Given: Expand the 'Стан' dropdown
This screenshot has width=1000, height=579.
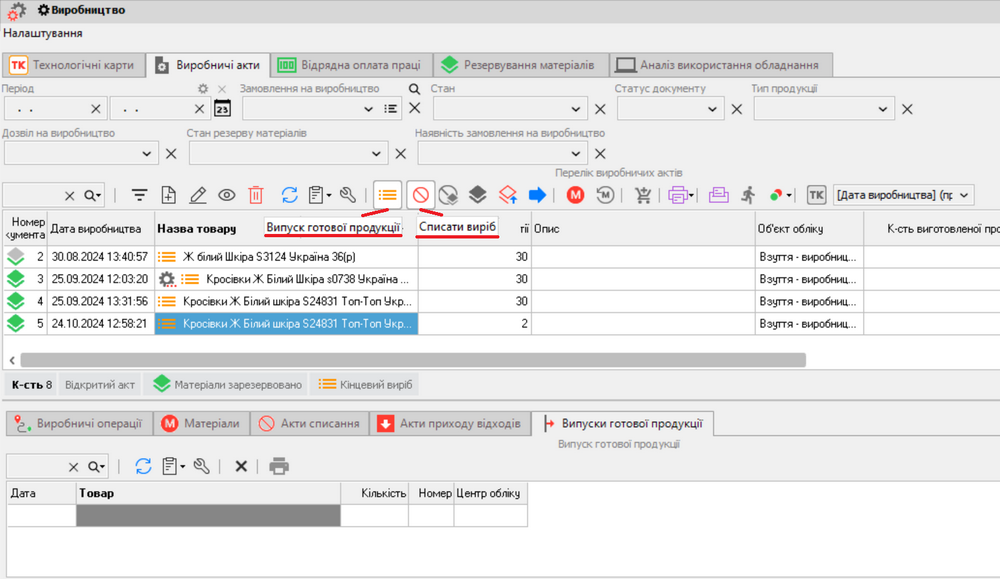Looking at the screenshot, I should coord(577,110).
